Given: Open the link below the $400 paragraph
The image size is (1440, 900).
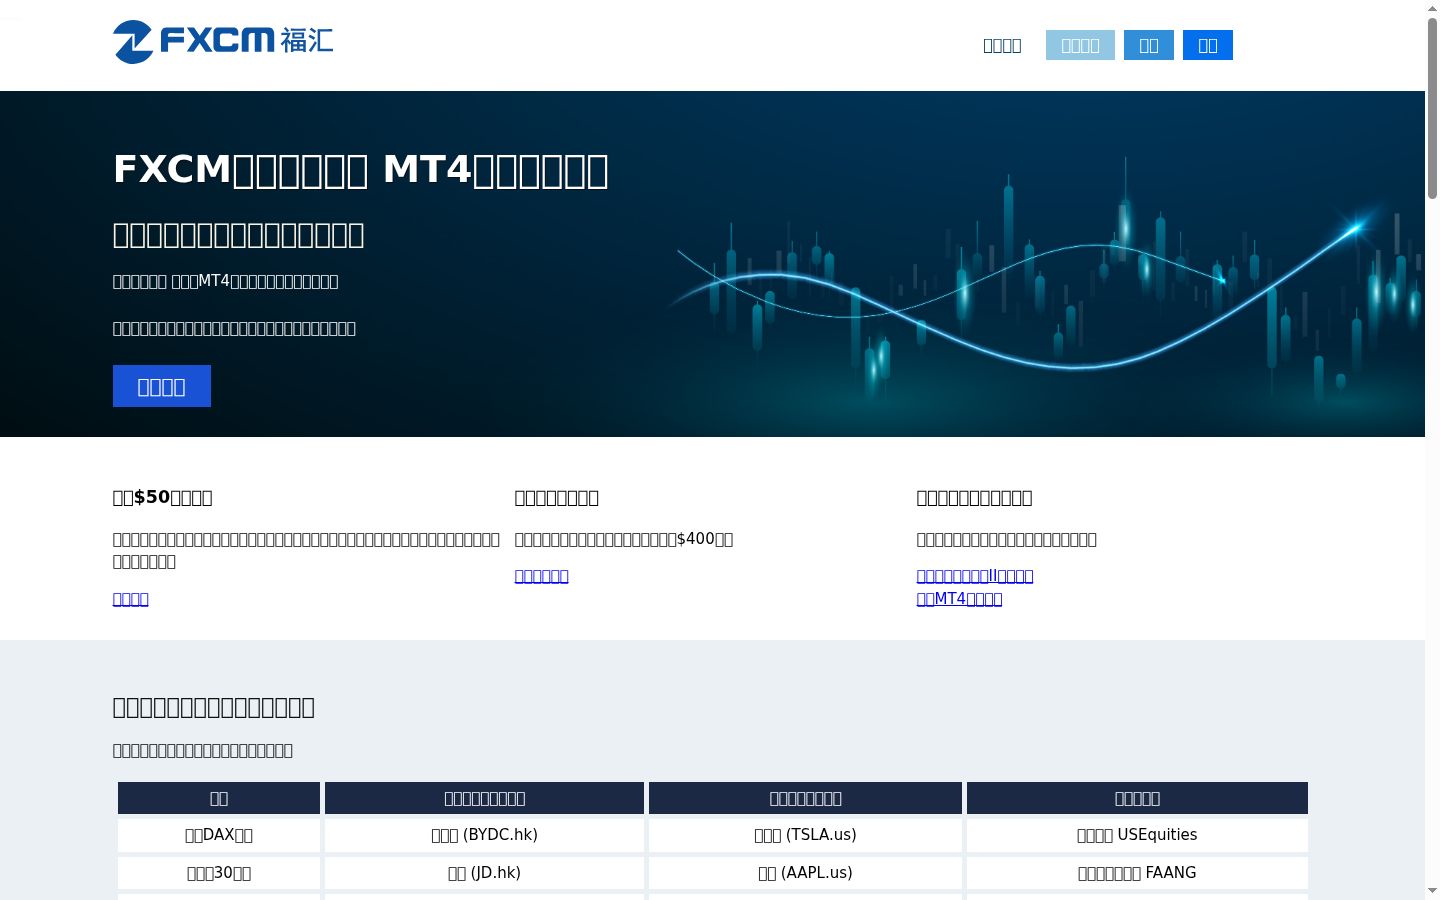Looking at the screenshot, I should pos(542,576).
